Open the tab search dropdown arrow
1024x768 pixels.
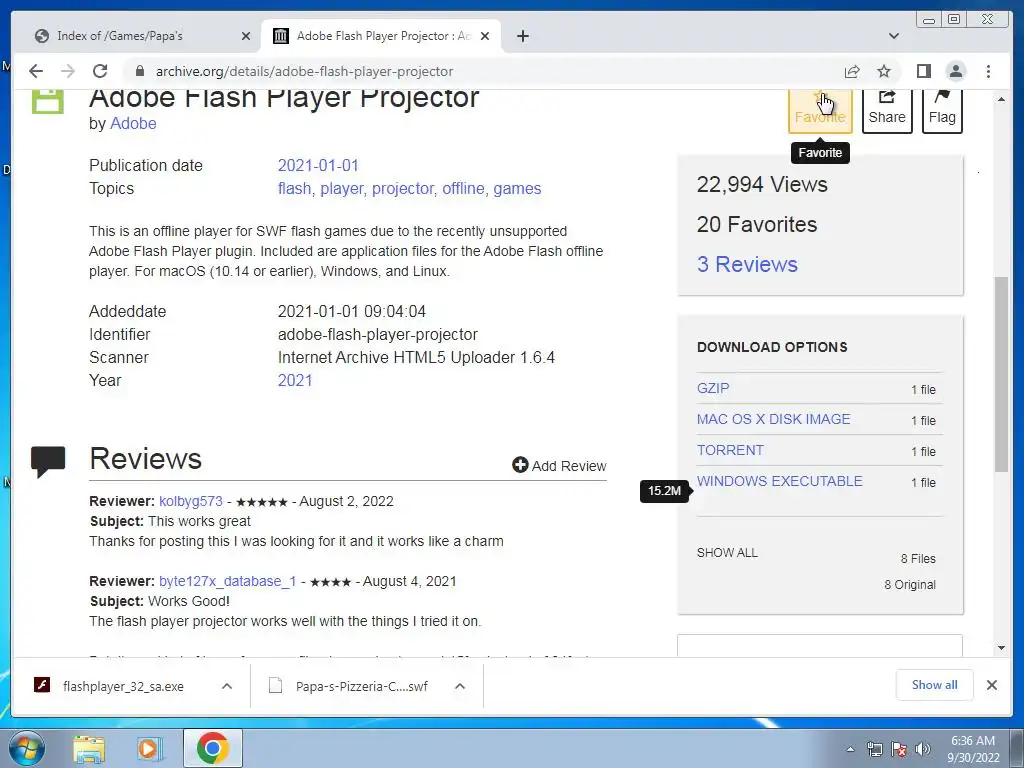894,36
